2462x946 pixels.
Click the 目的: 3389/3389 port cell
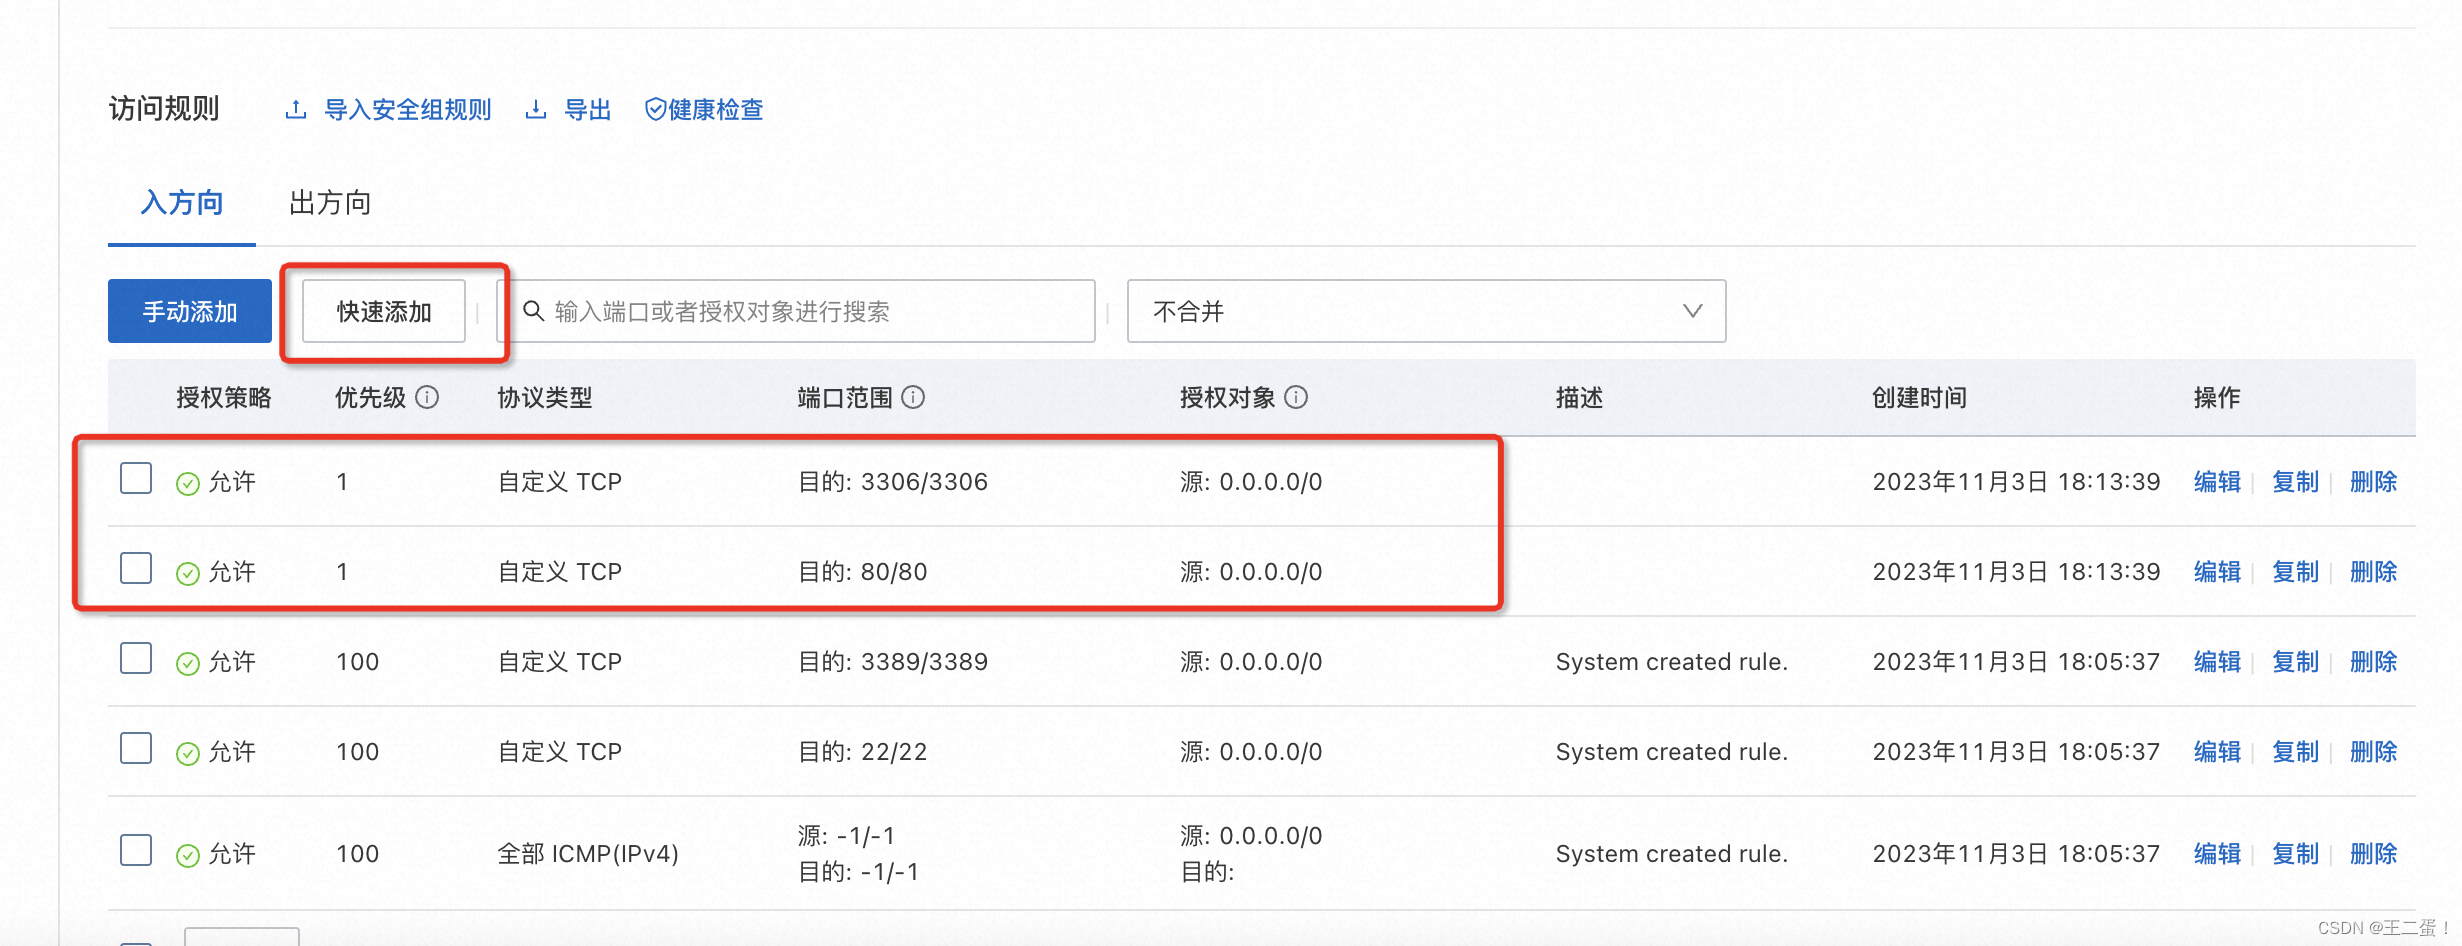893,662
